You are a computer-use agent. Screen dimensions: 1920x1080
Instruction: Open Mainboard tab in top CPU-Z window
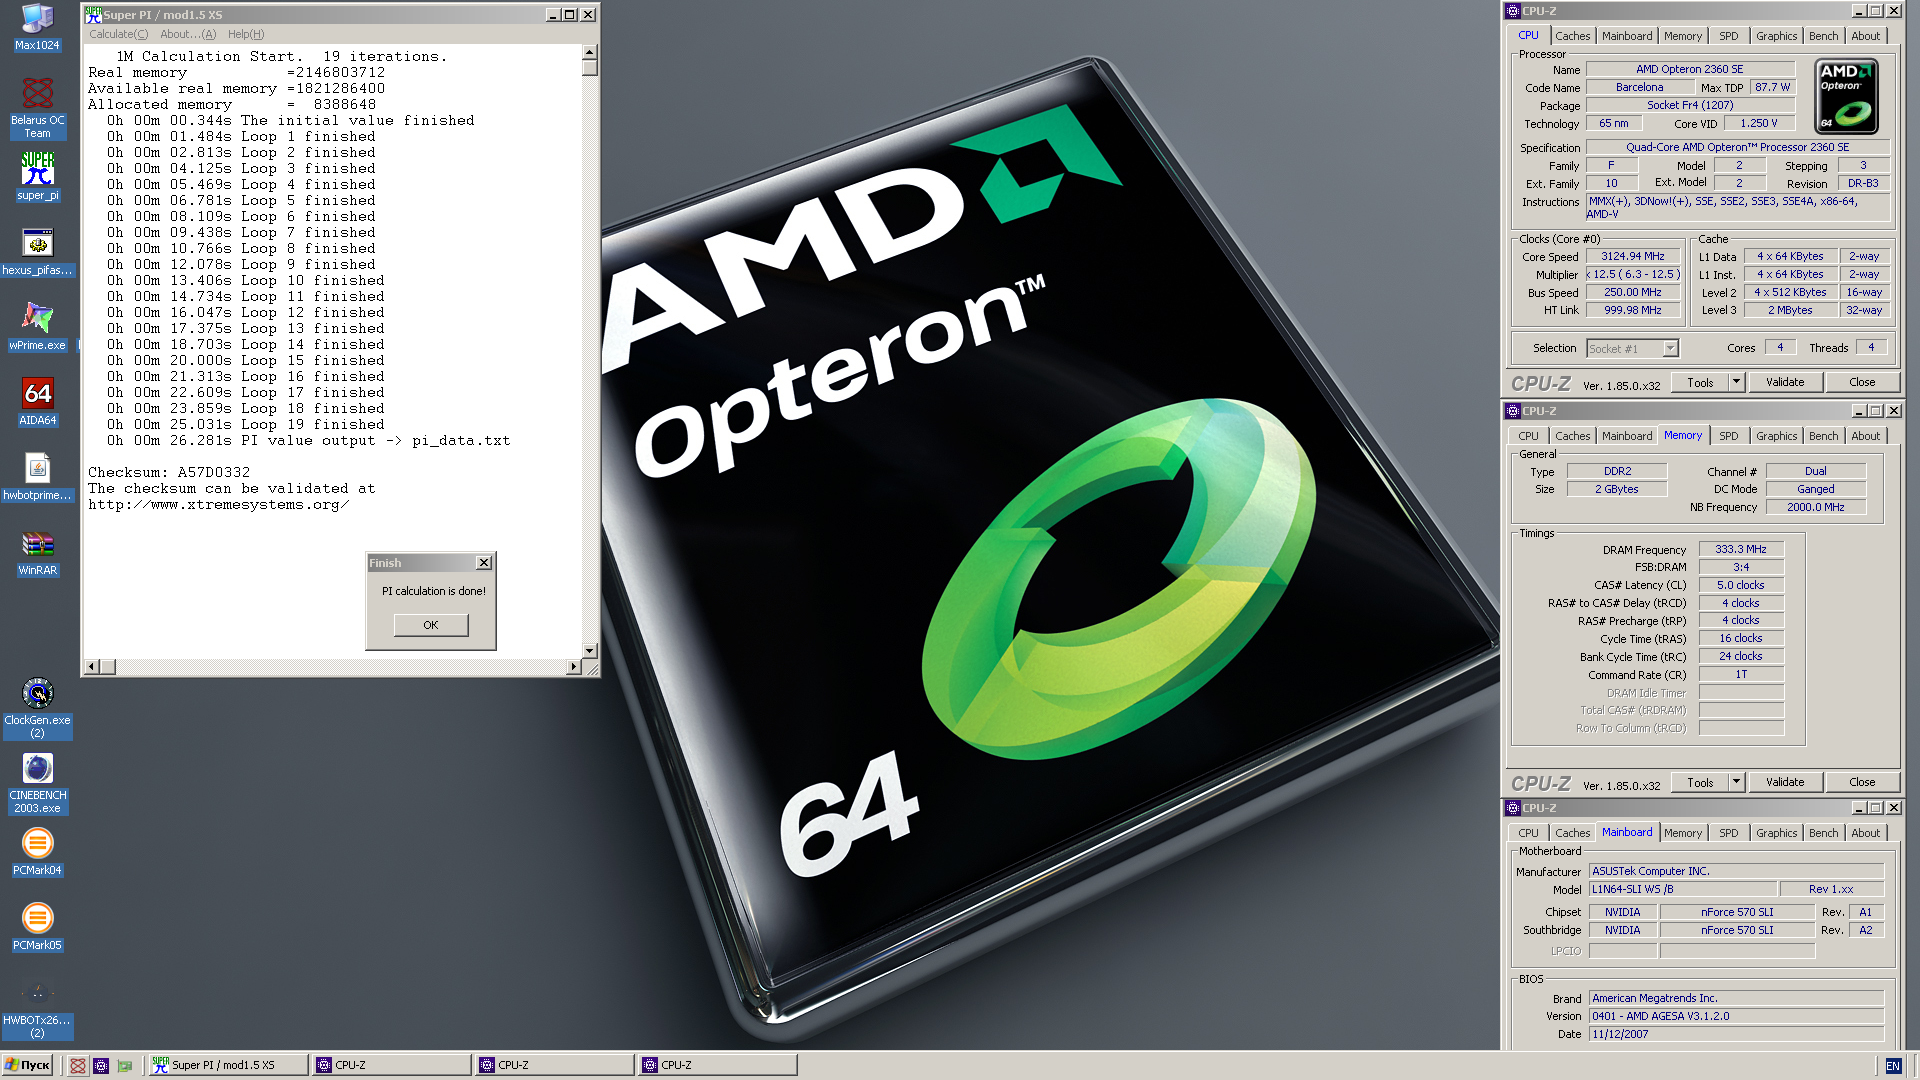coord(1627,36)
